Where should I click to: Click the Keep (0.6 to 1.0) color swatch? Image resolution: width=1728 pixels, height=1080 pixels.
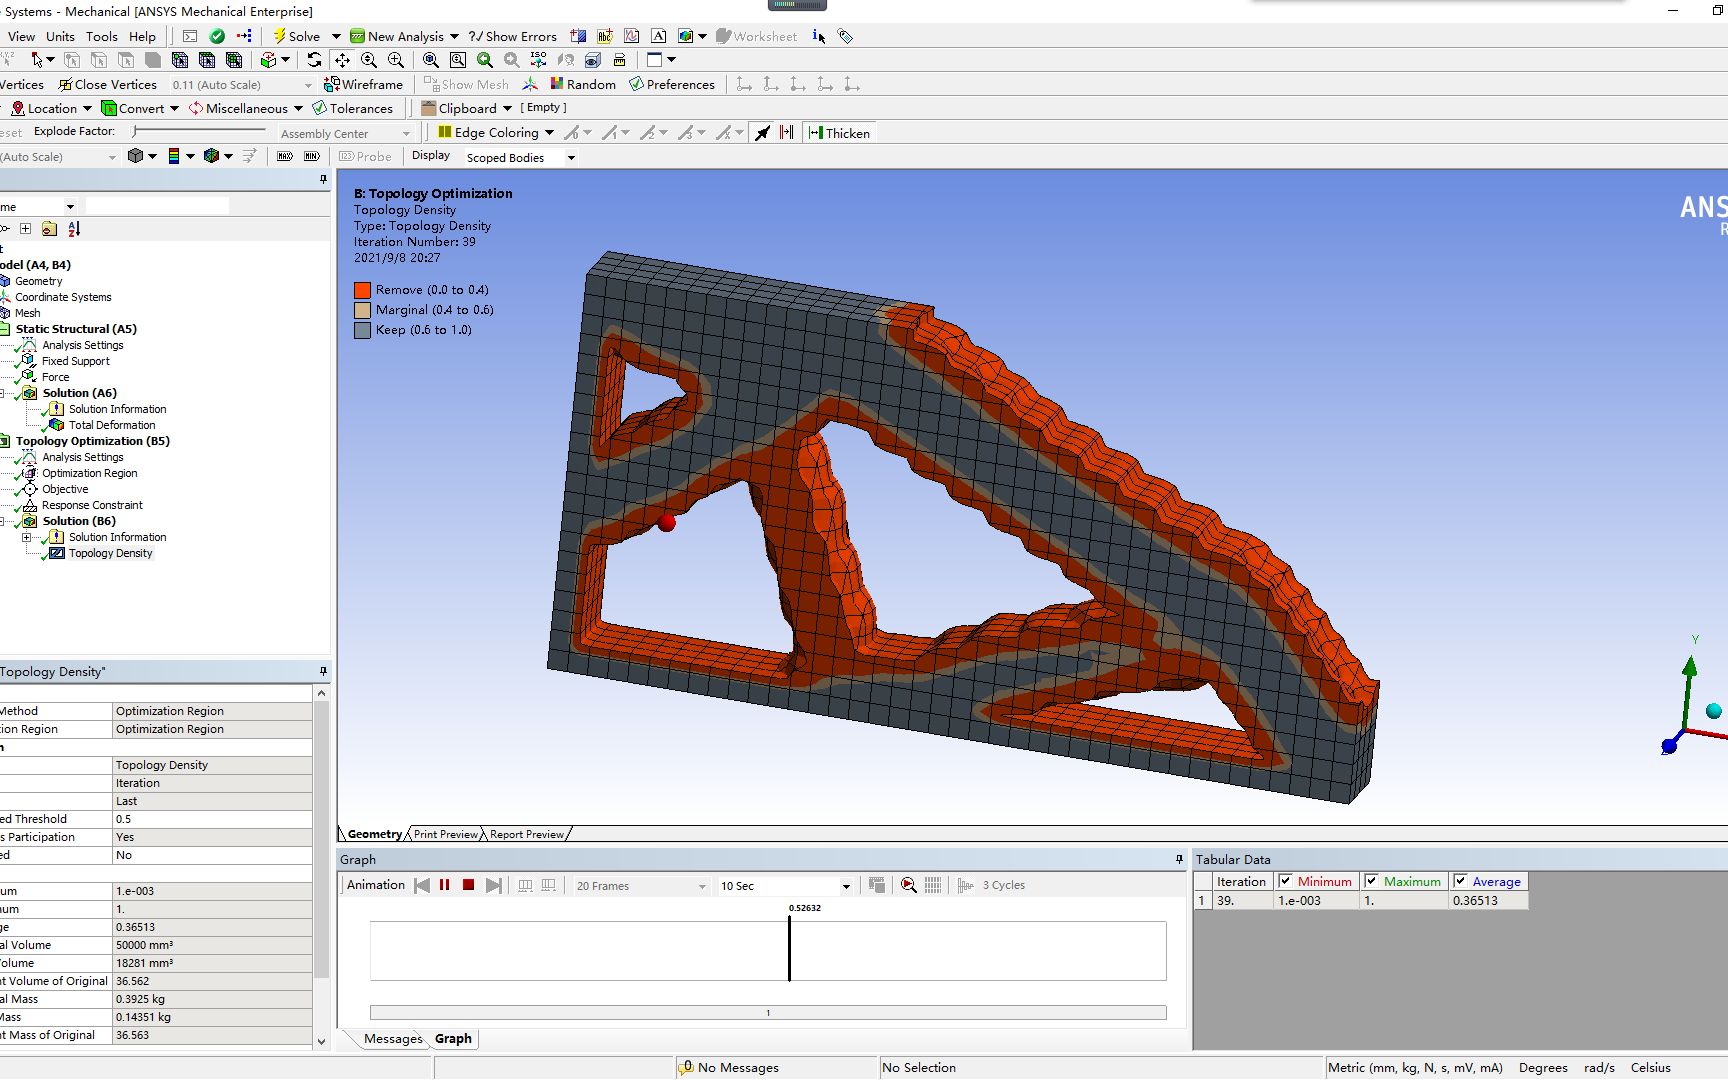(362, 330)
